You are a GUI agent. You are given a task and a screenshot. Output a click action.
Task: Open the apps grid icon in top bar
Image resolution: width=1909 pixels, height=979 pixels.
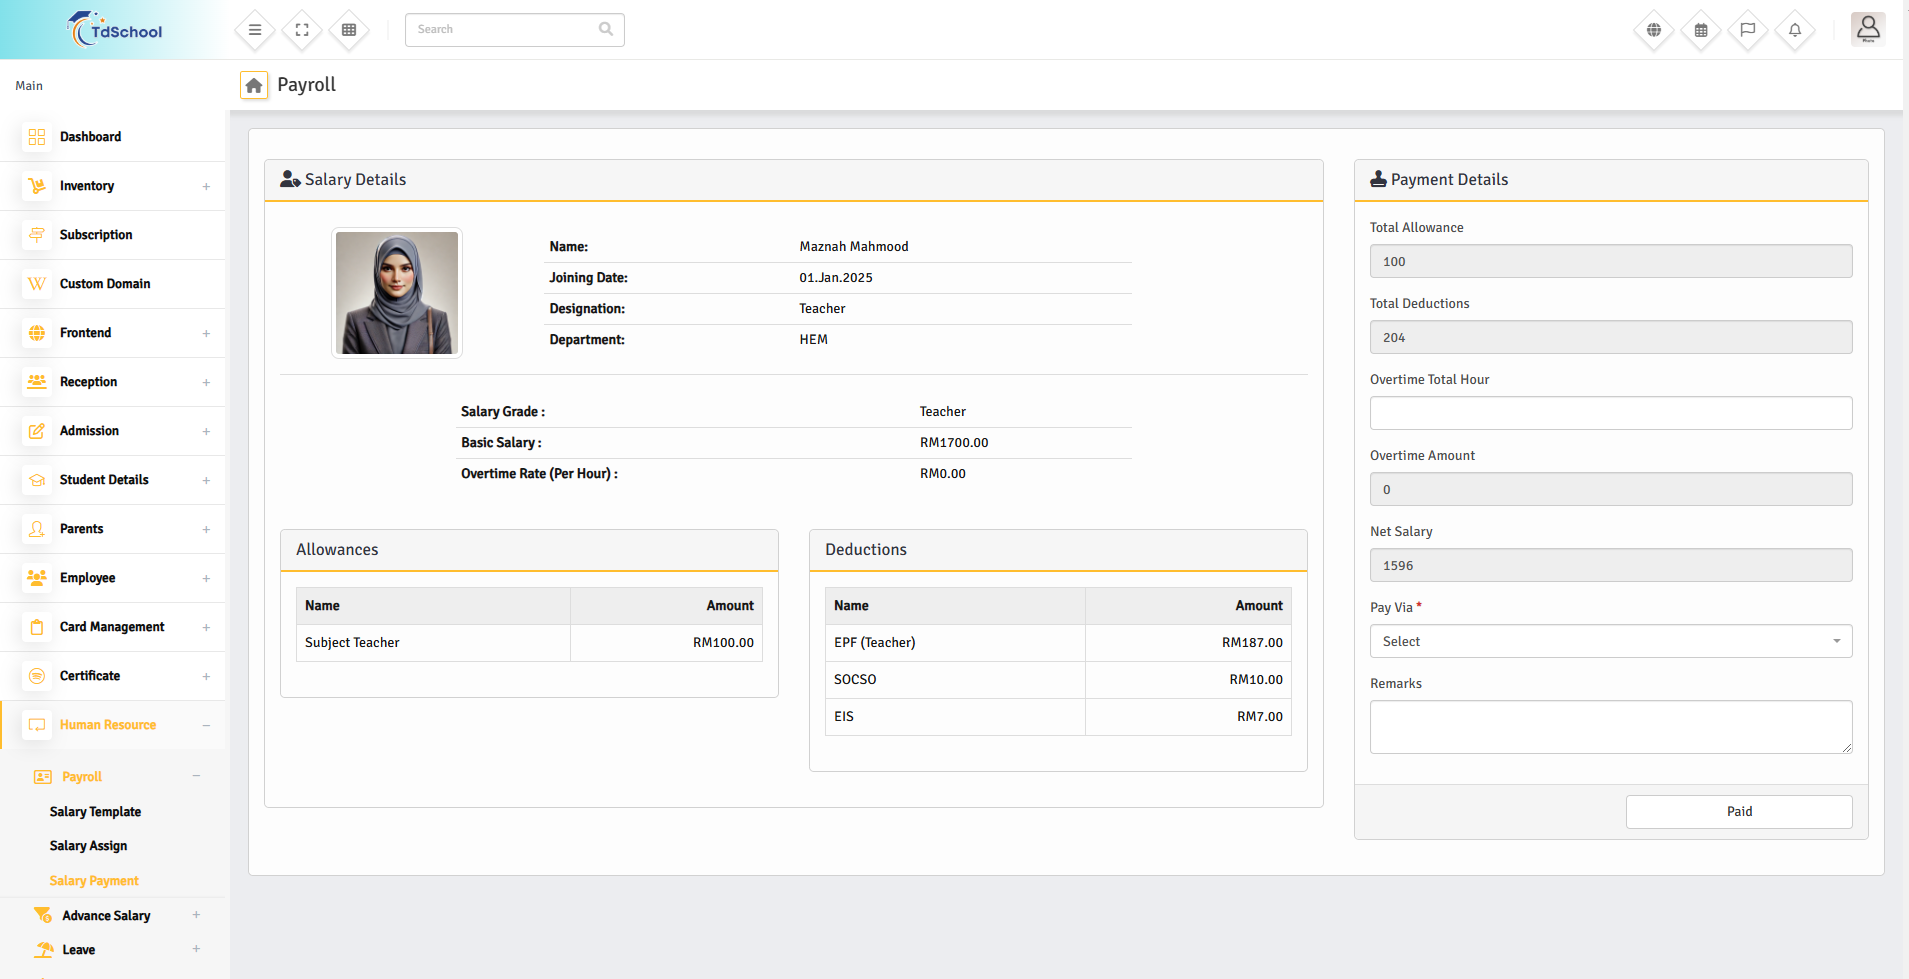coord(349,30)
